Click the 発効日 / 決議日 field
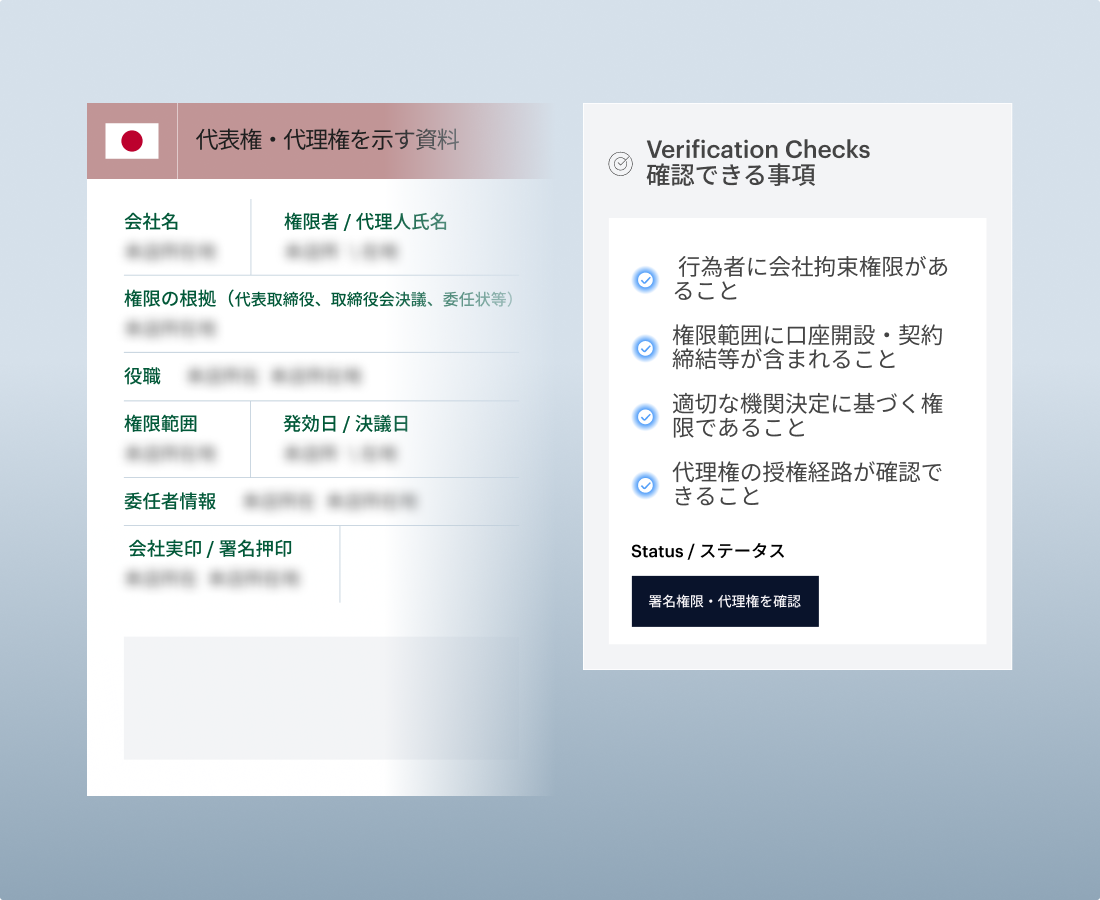Viewport: 1100px width, 900px height. 346,424
